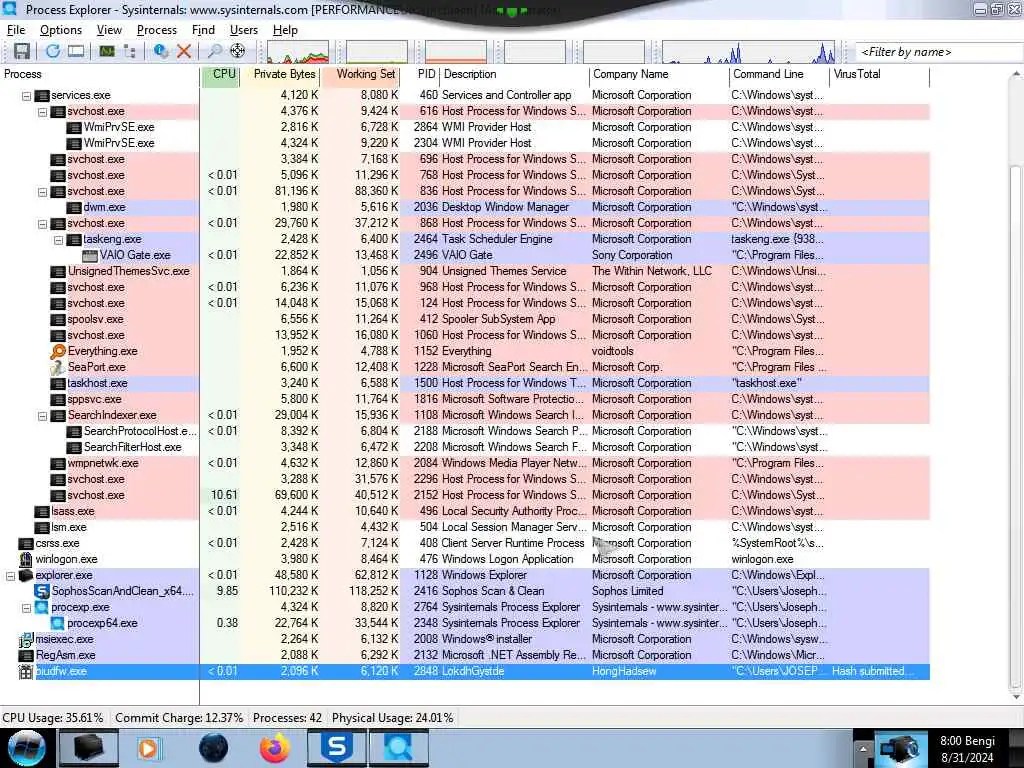Click the Save toolbar icon
Viewport: 1024px width, 768px height.
pos(22,51)
